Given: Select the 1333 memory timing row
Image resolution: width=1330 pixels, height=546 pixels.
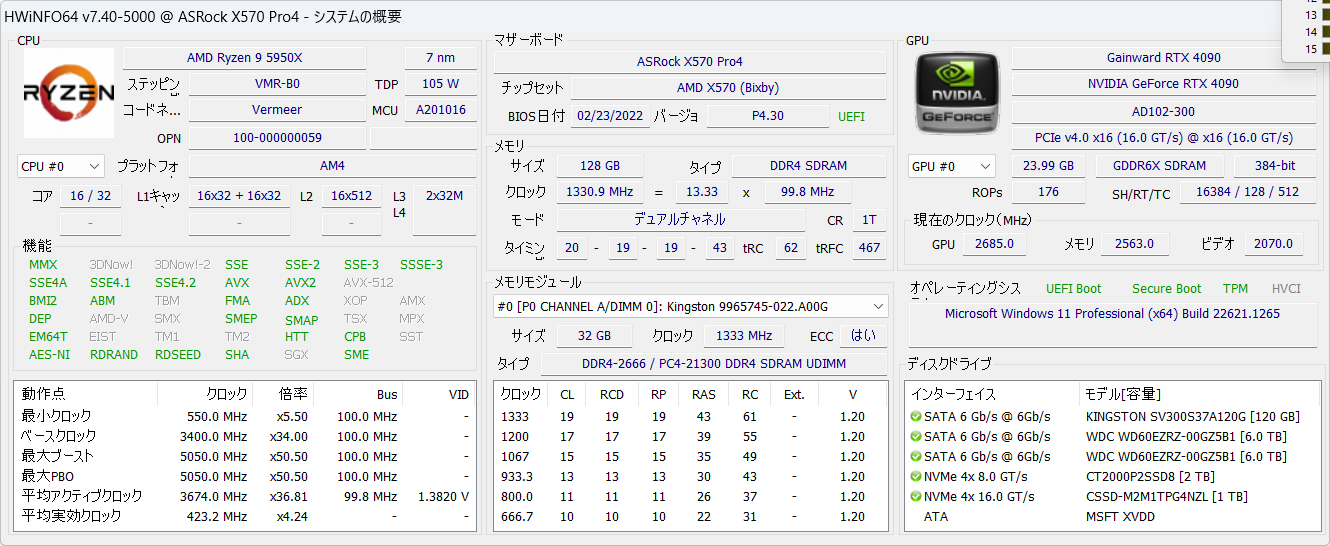Looking at the screenshot, I should 690,417.
